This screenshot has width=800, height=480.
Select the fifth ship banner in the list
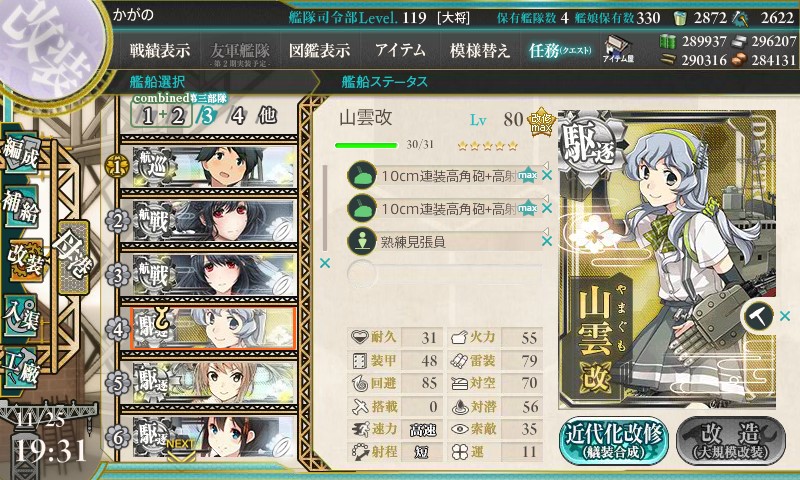[209, 383]
